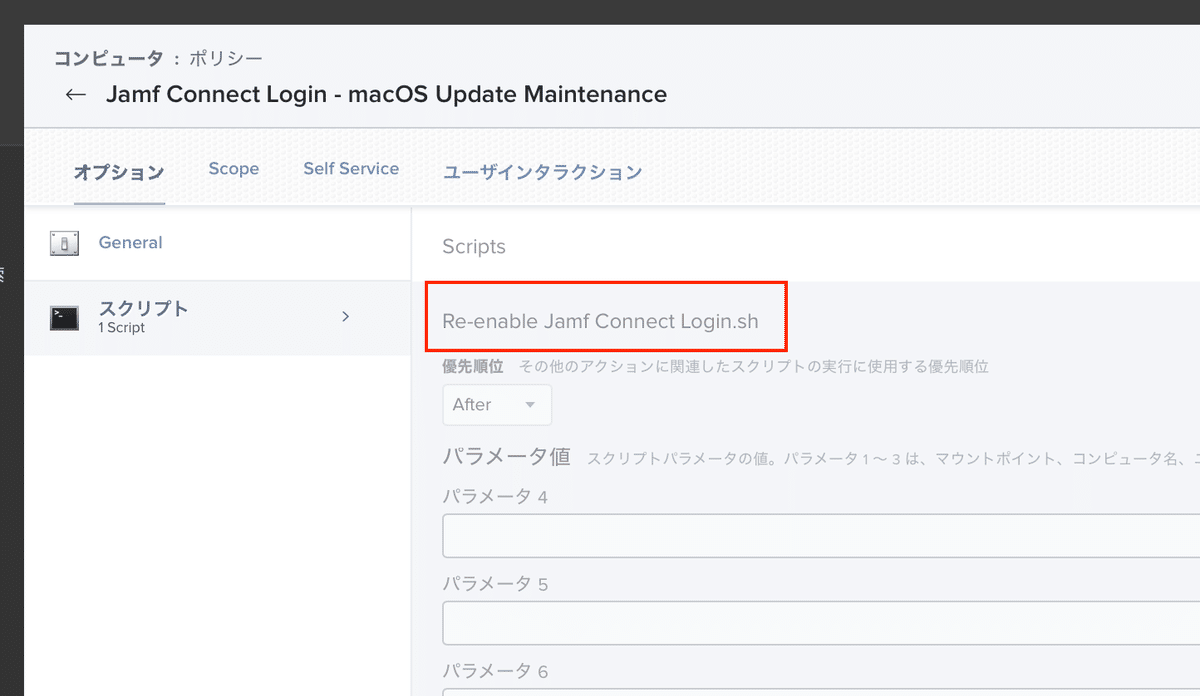Viewport: 1200px width, 696px height.
Task: Click the パラメータ 6 label
Action: (x=495, y=672)
